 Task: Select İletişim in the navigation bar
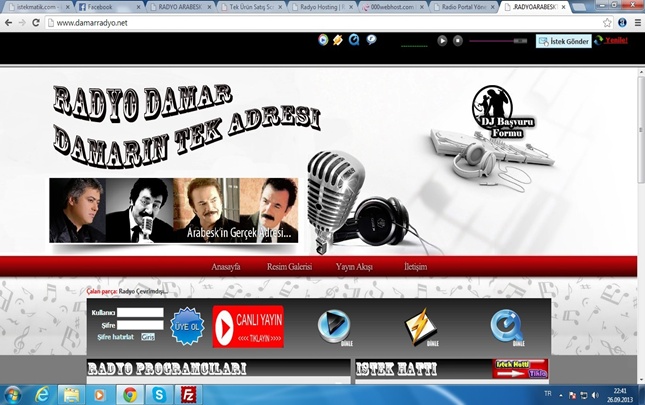coord(415,267)
